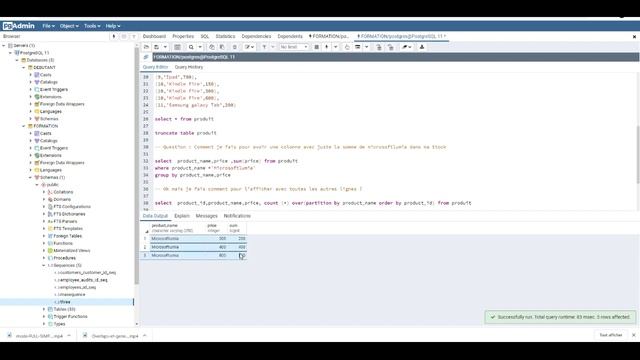640x360 pixels.
Task: Switch to the Query History tab
Action: 189,67
